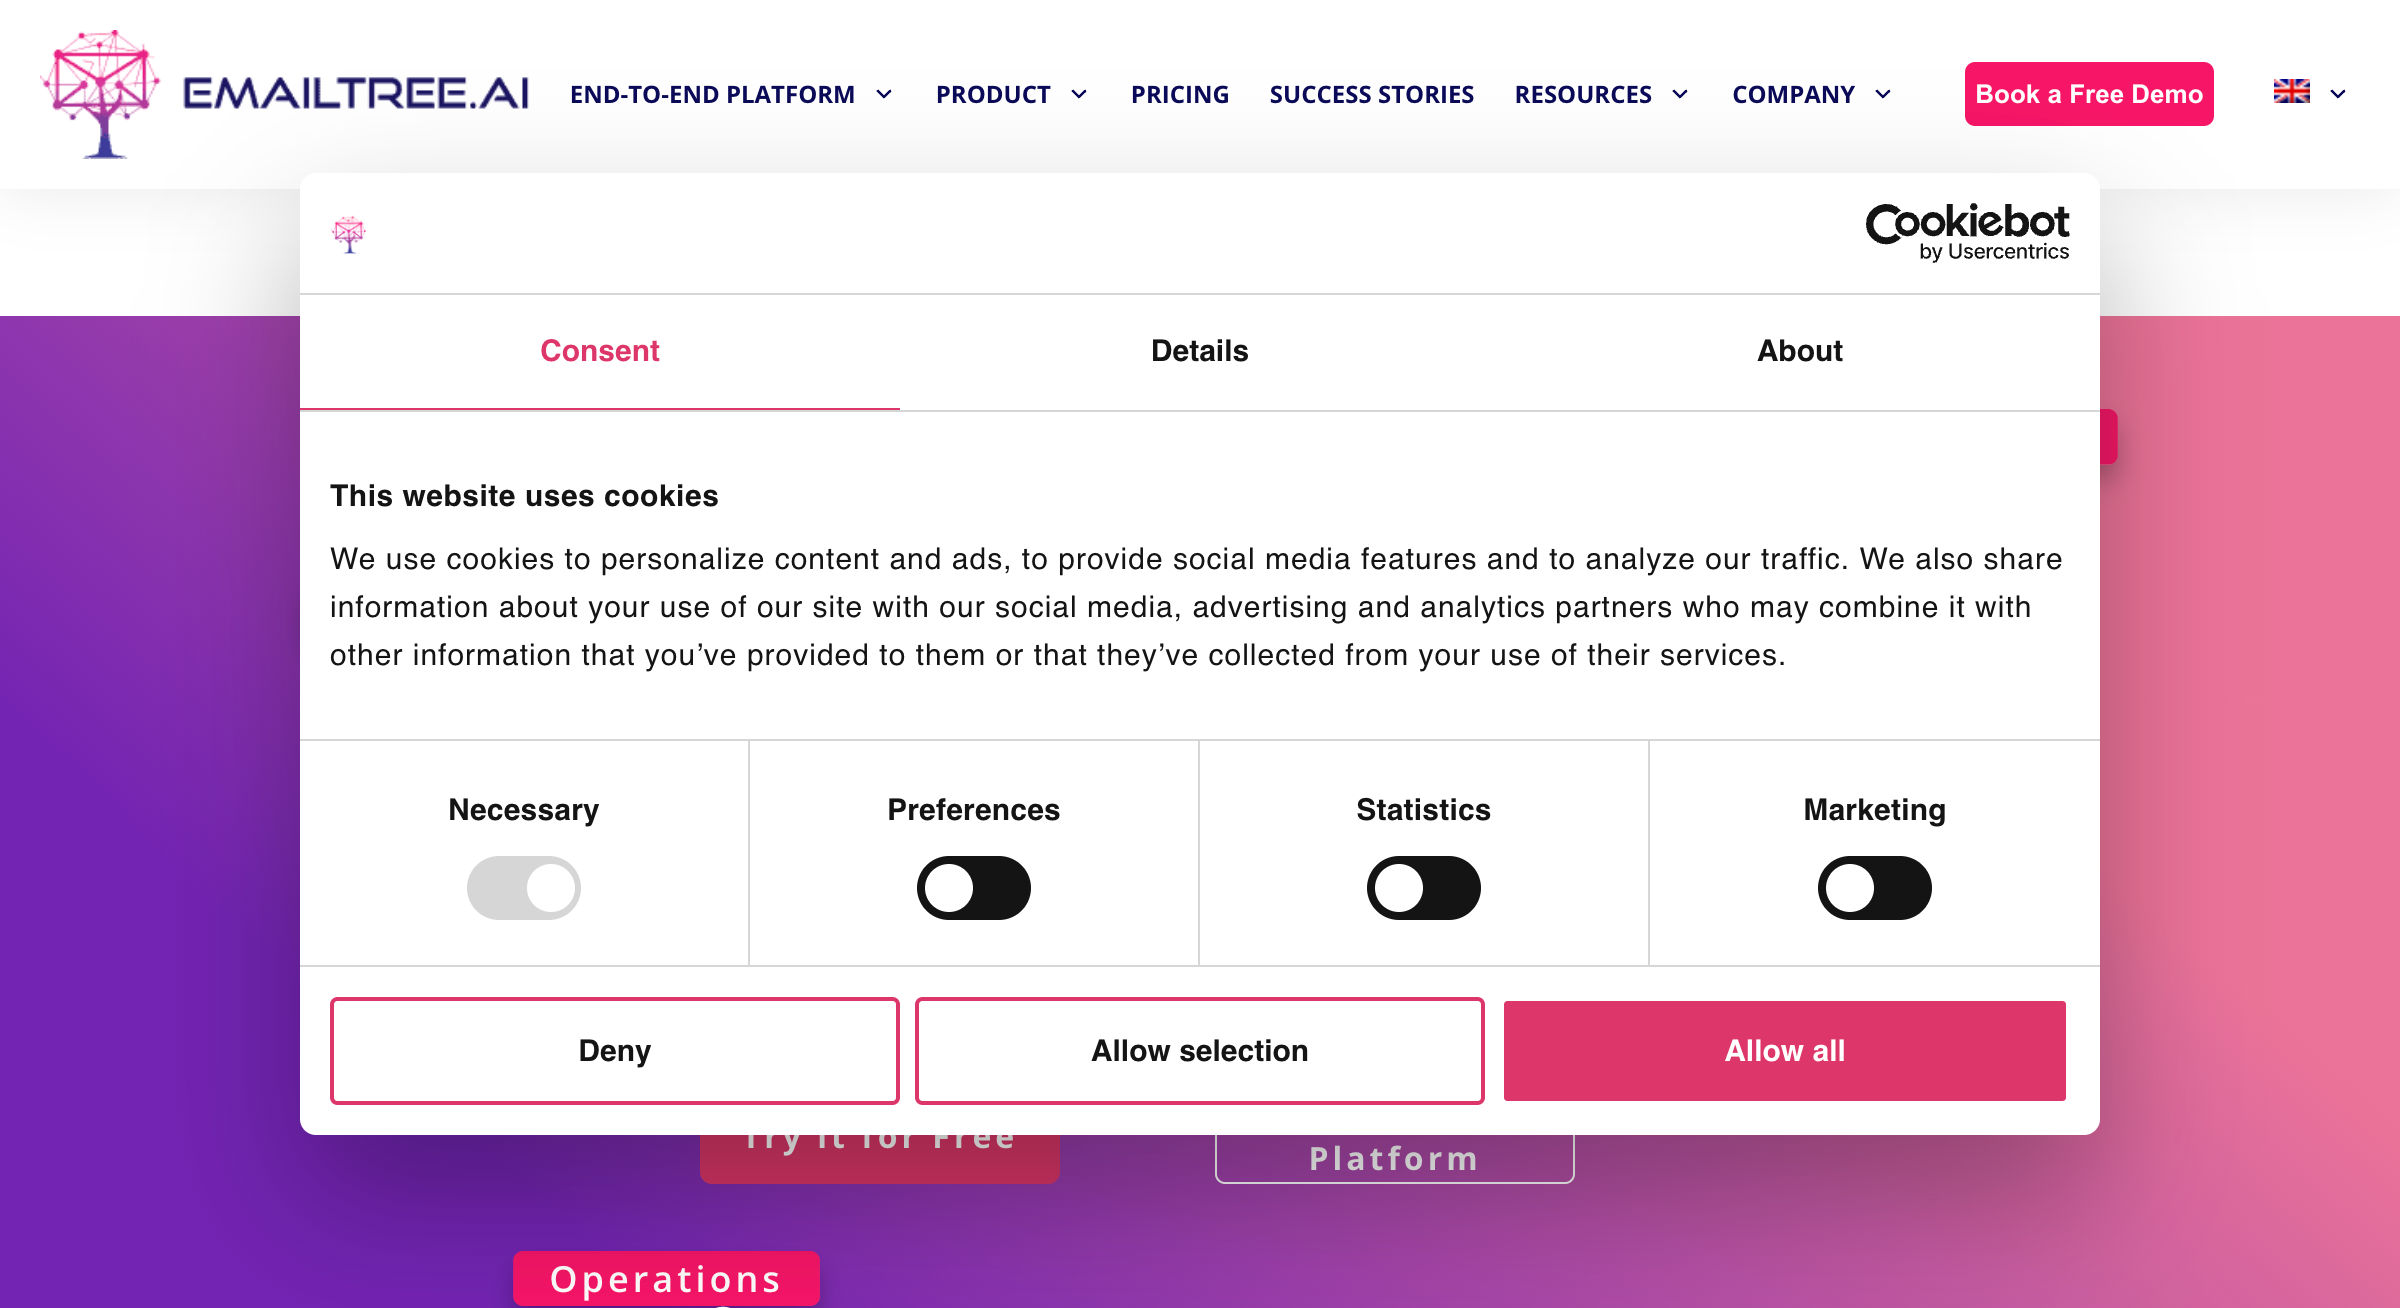Enable the Statistics cookie switch
The width and height of the screenshot is (2400, 1308).
[1424, 888]
